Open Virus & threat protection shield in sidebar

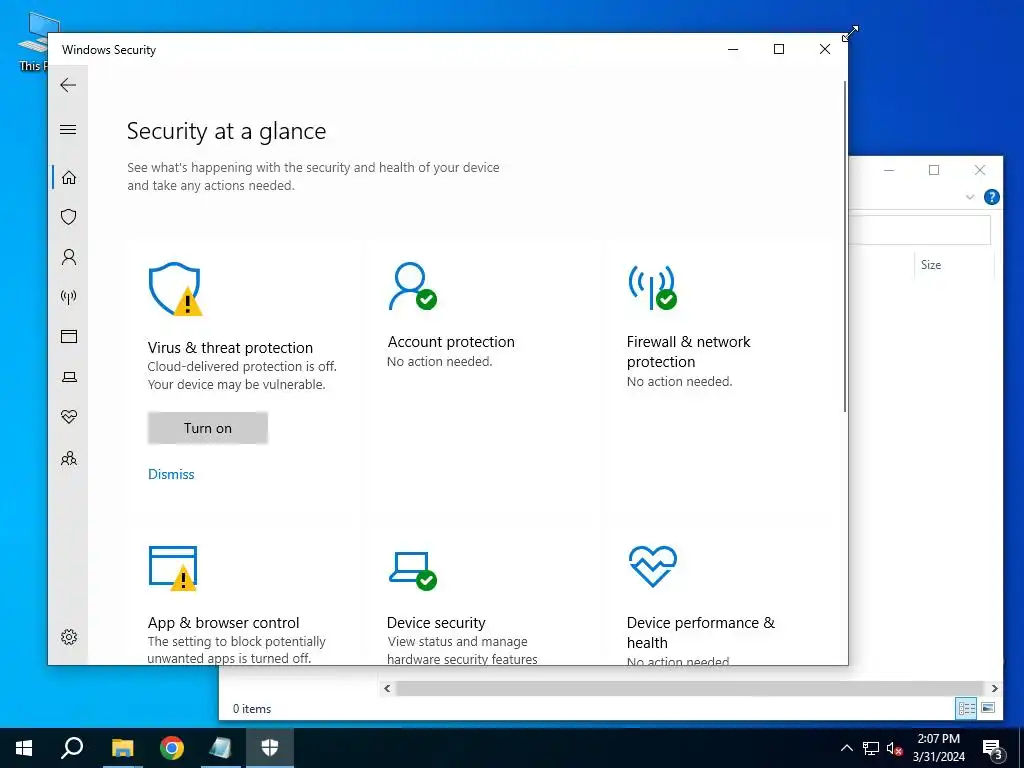[x=69, y=217]
